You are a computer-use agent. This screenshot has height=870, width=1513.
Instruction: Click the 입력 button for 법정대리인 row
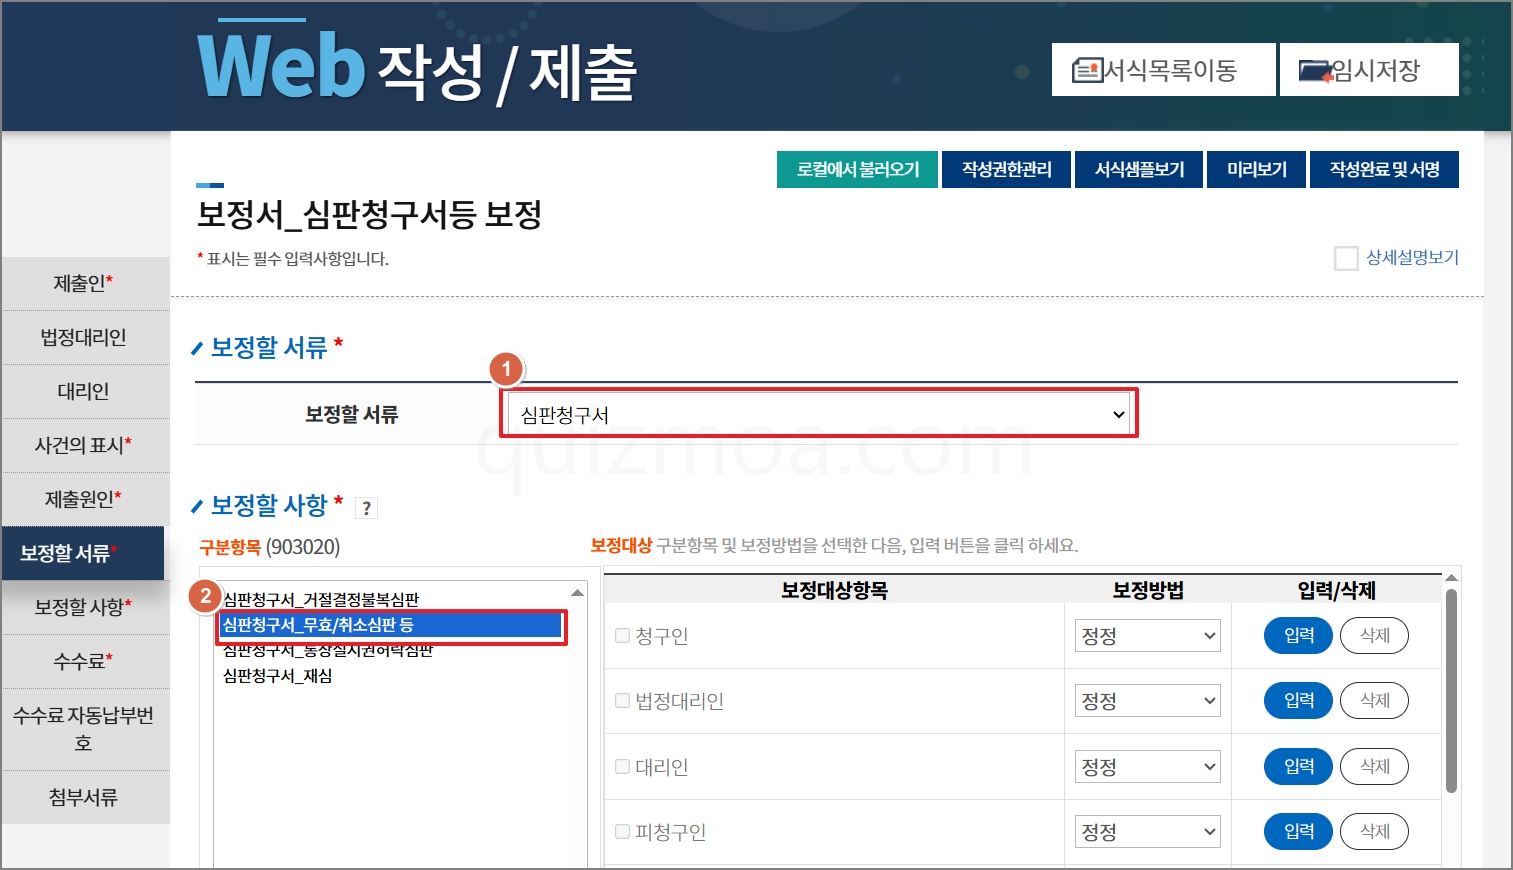point(1298,700)
